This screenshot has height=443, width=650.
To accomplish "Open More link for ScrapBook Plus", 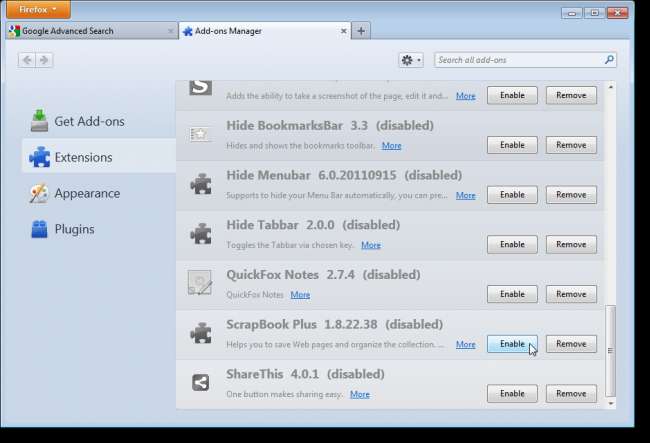I will click(466, 345).
